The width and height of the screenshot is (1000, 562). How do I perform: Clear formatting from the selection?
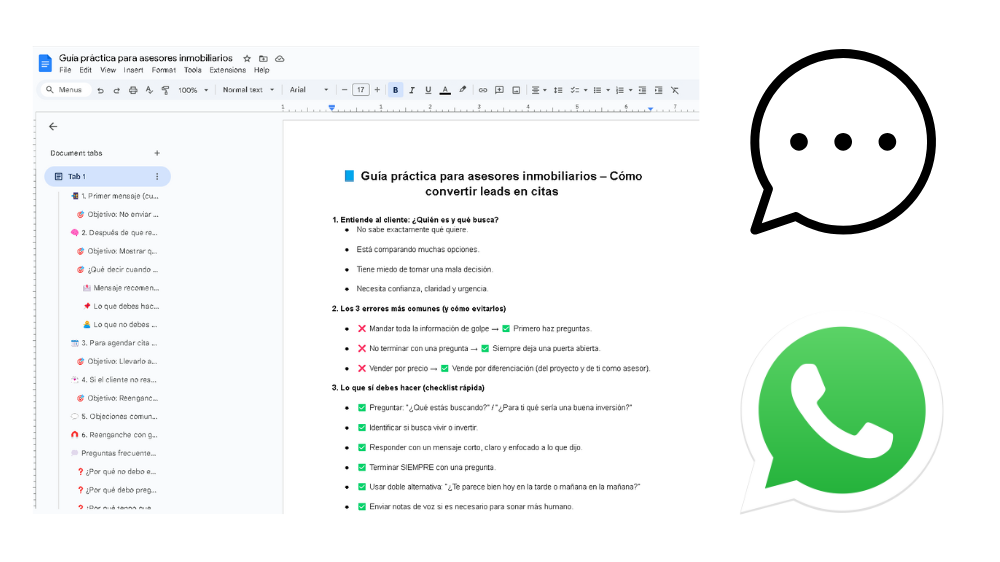coord(675,90)
